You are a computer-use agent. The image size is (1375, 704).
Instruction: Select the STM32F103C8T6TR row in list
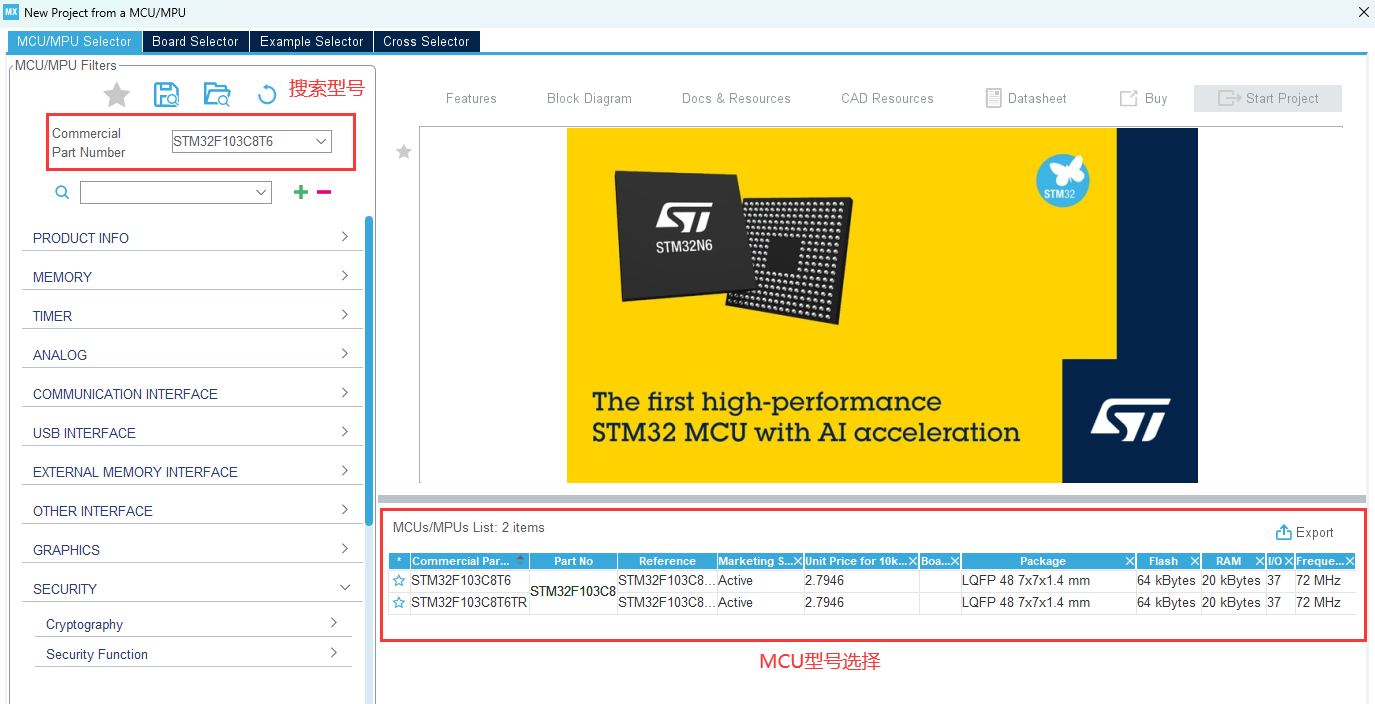tap(468, 603)
